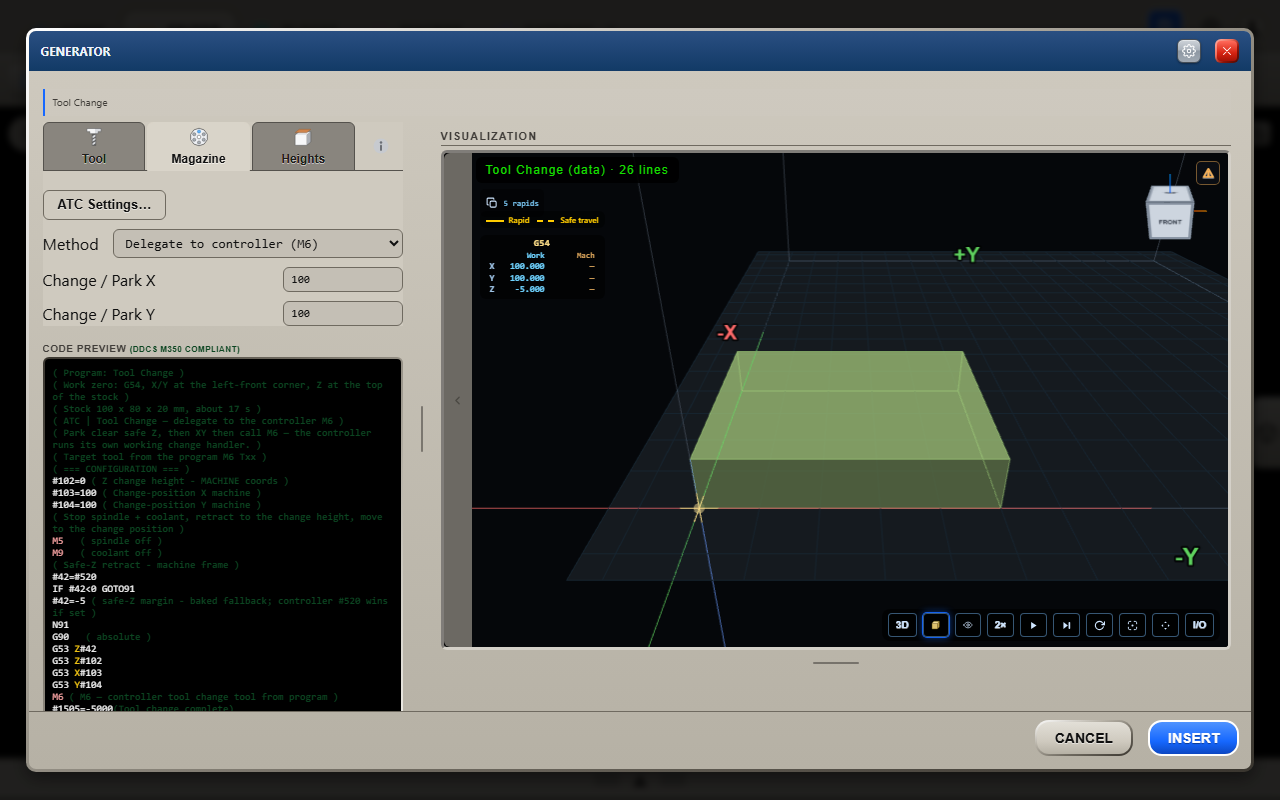The width and height of the screenshot is (1280, 800).
Task: Click Cancel to discard the generator
Action: click(x=1084, y=738)
